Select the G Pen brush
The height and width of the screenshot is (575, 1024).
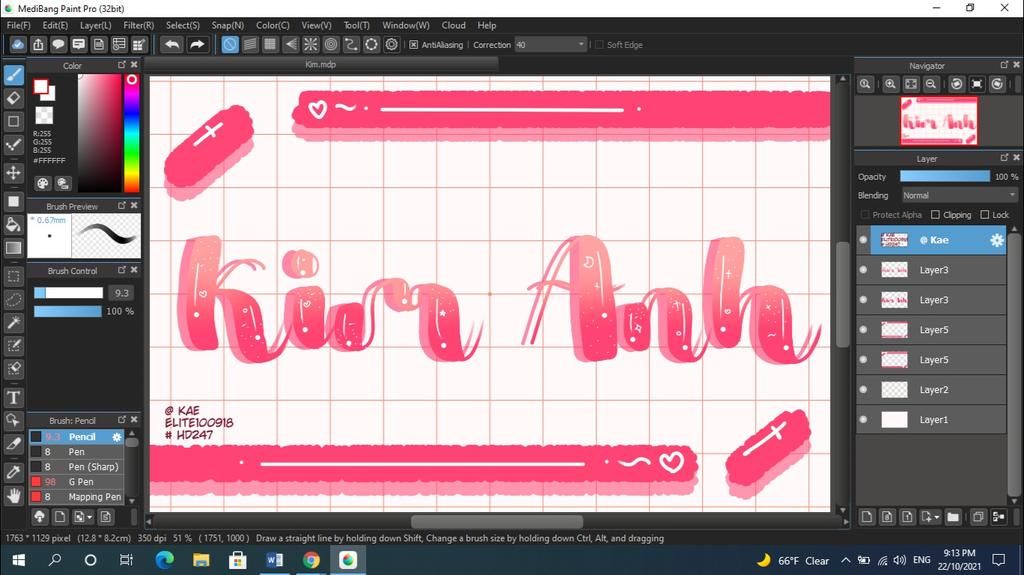tap(76, 482)
